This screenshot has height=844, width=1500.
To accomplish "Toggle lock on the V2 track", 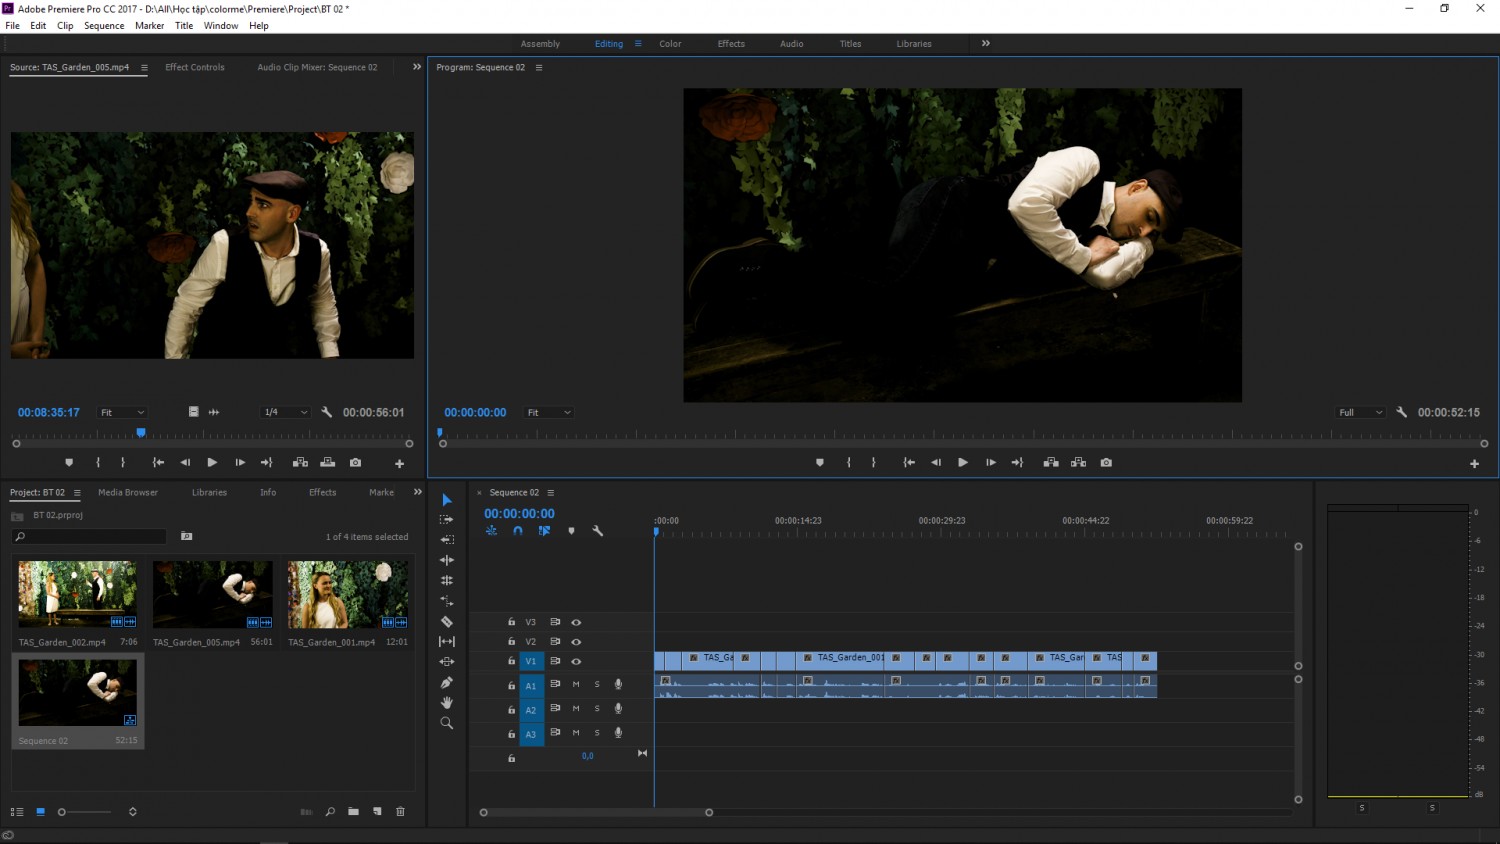I will point(511,642).
